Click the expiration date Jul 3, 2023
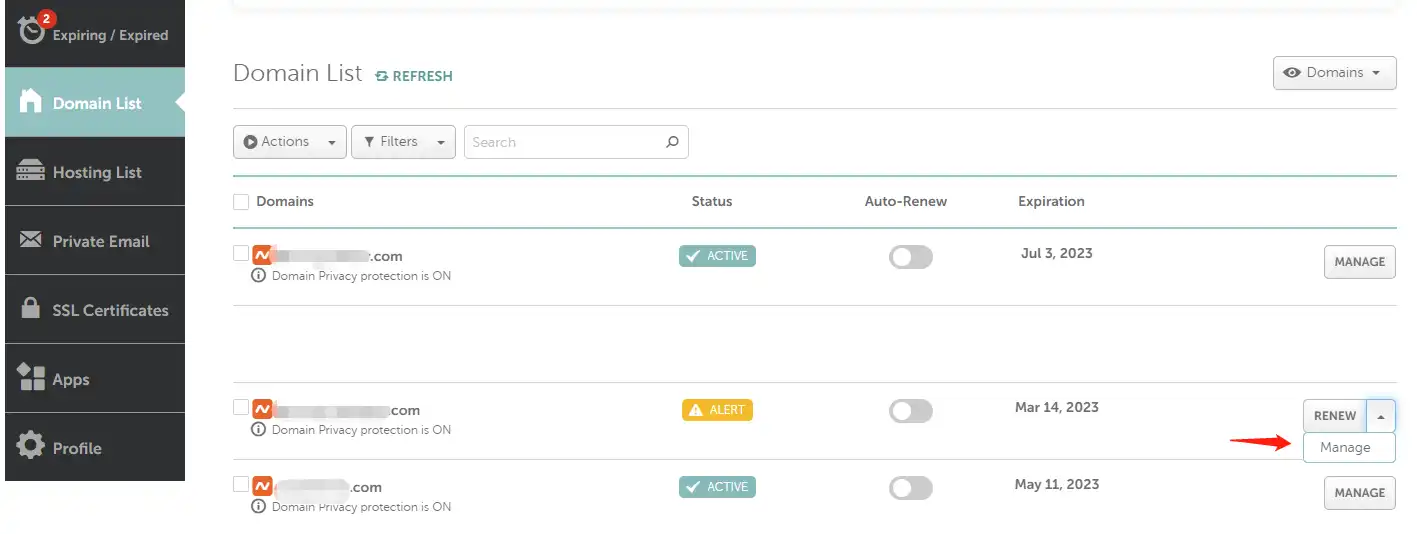The image size is (1417, 534). click(x=1057, y=253)
